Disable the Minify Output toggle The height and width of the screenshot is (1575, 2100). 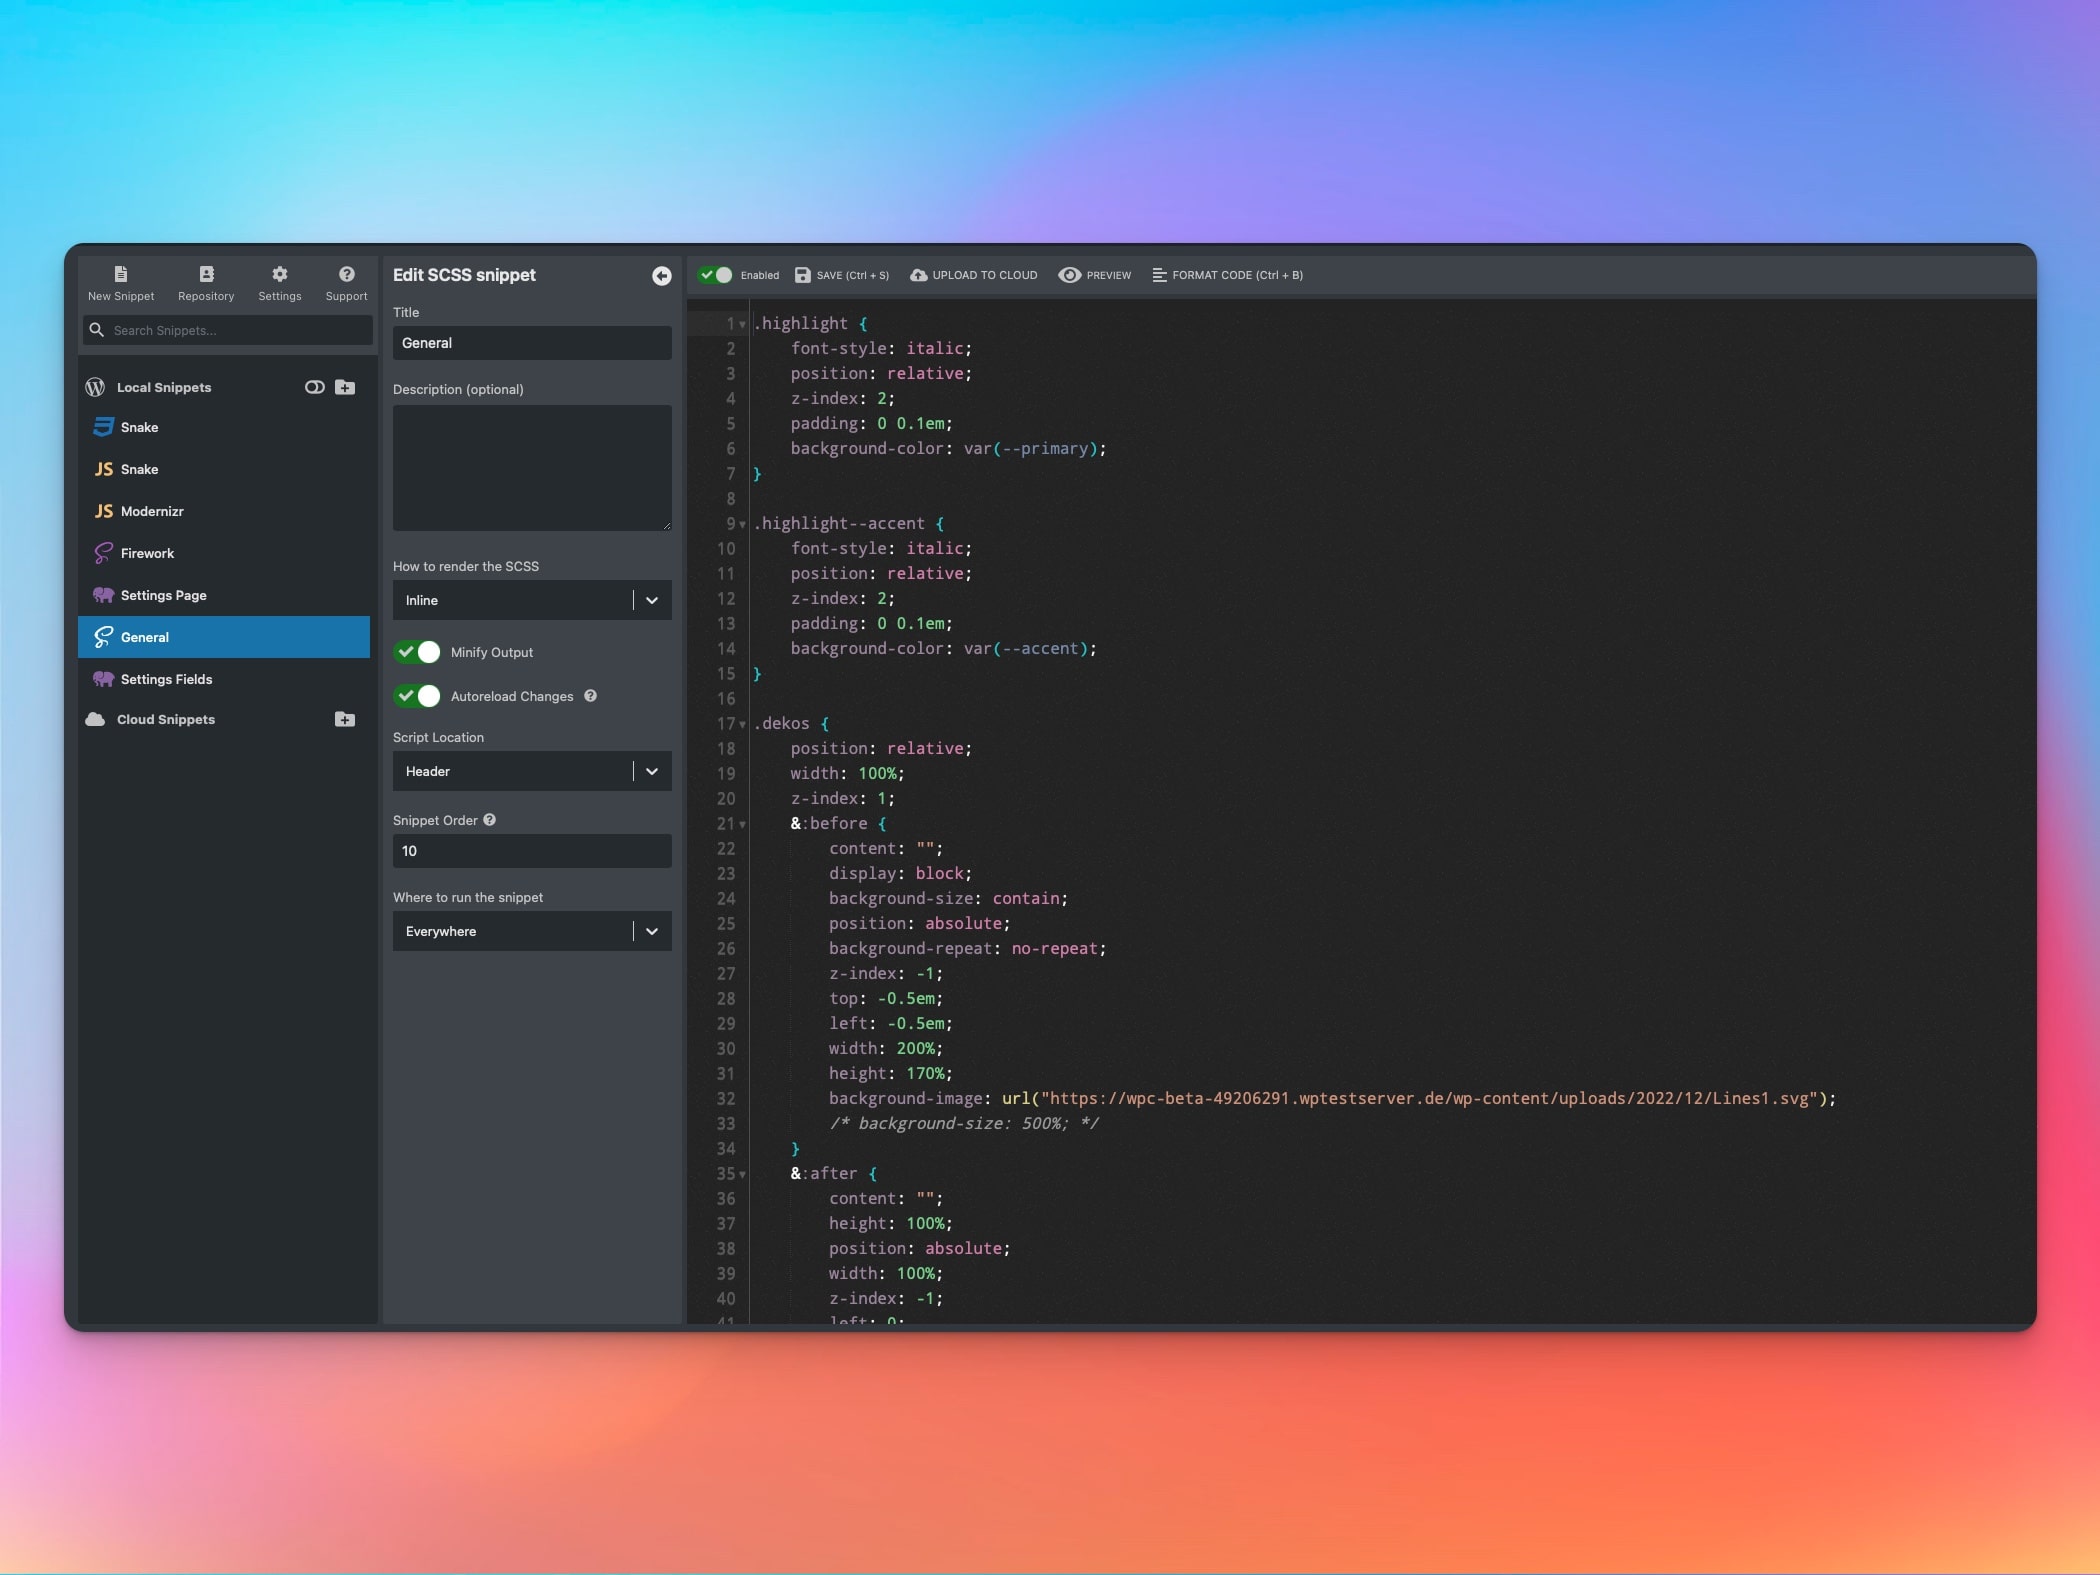click(417, 652)
